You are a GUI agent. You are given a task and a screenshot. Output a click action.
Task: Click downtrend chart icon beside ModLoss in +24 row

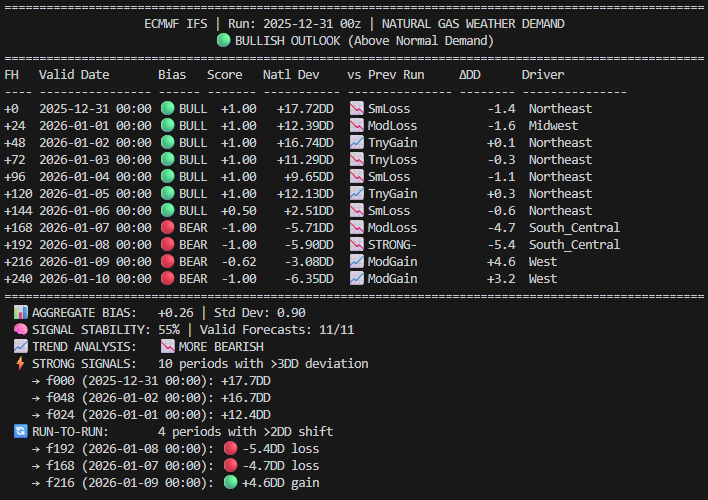pyautogui.click(x=357, y=125)
